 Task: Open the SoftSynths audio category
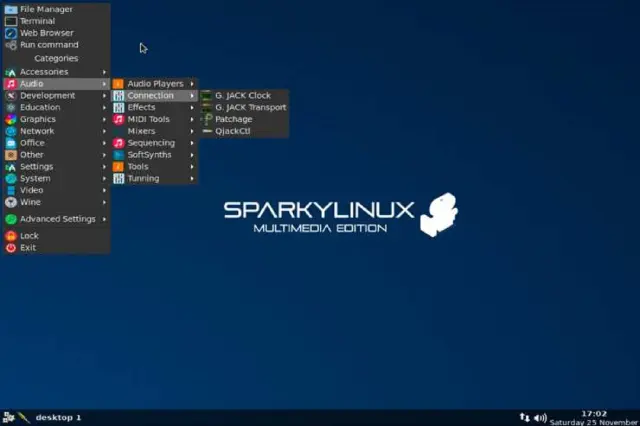click(149, 155)
